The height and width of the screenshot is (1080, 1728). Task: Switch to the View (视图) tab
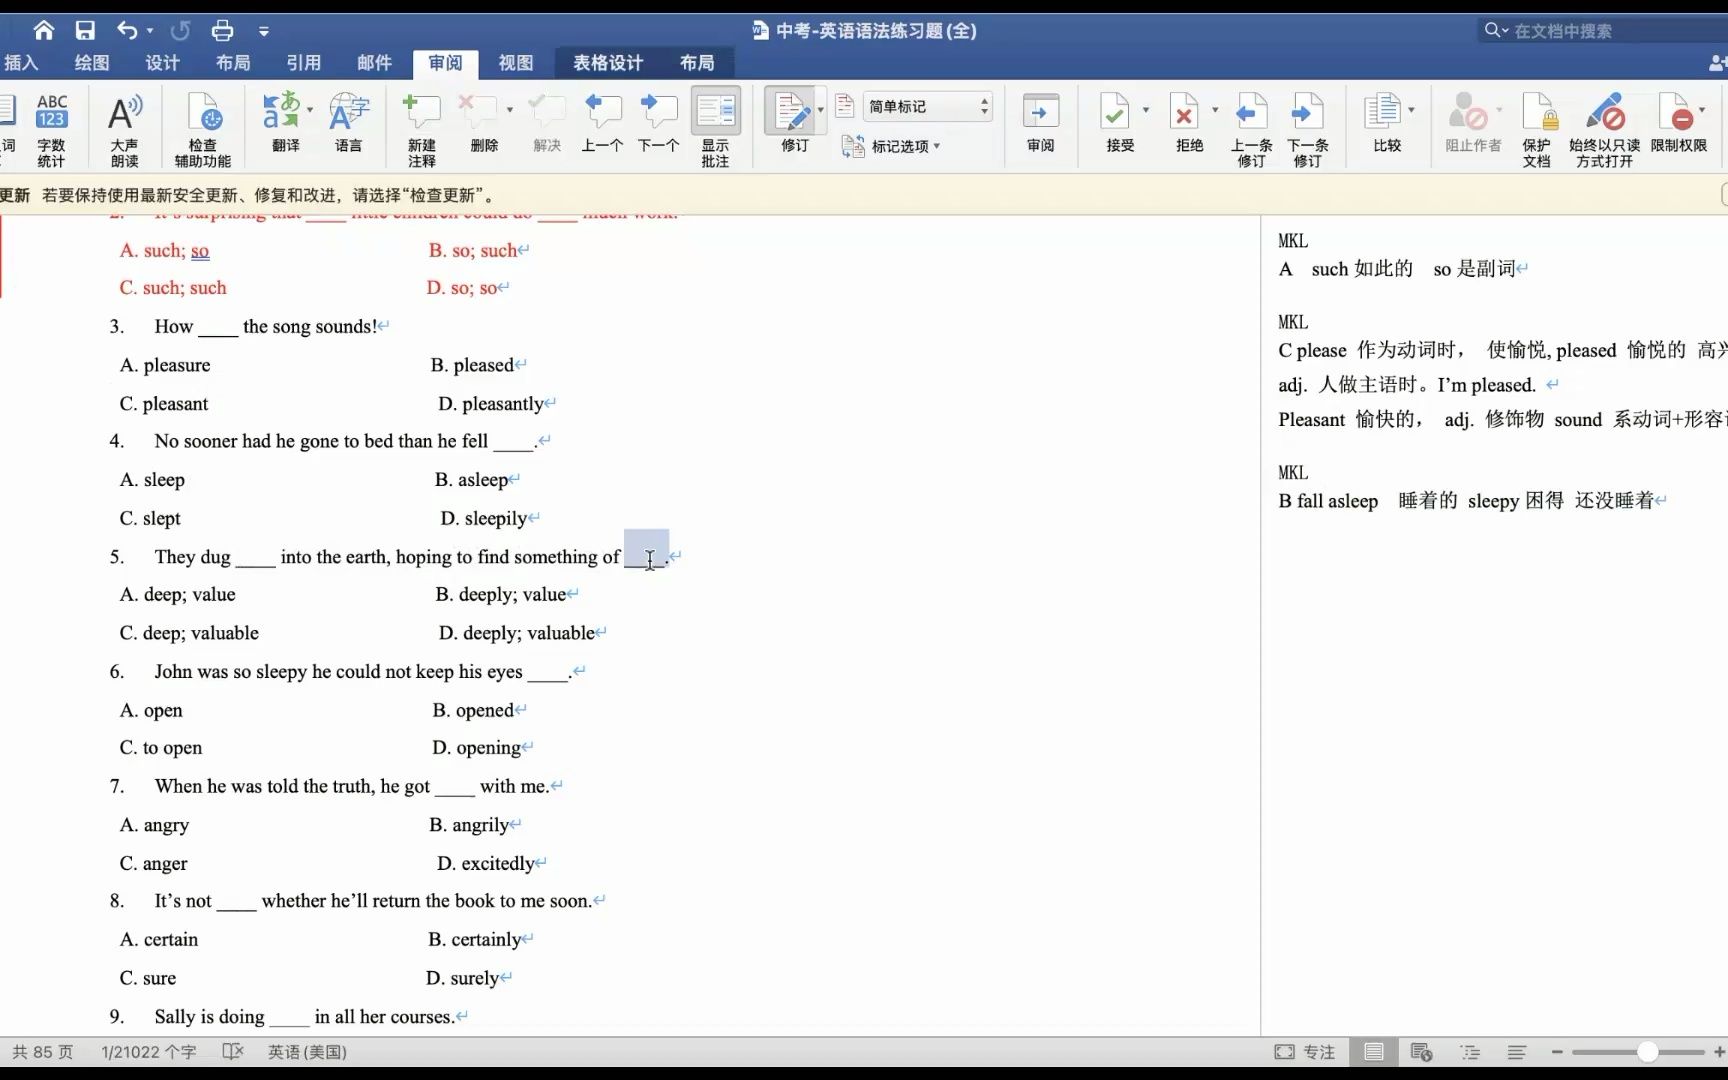(x=516, y=63)
